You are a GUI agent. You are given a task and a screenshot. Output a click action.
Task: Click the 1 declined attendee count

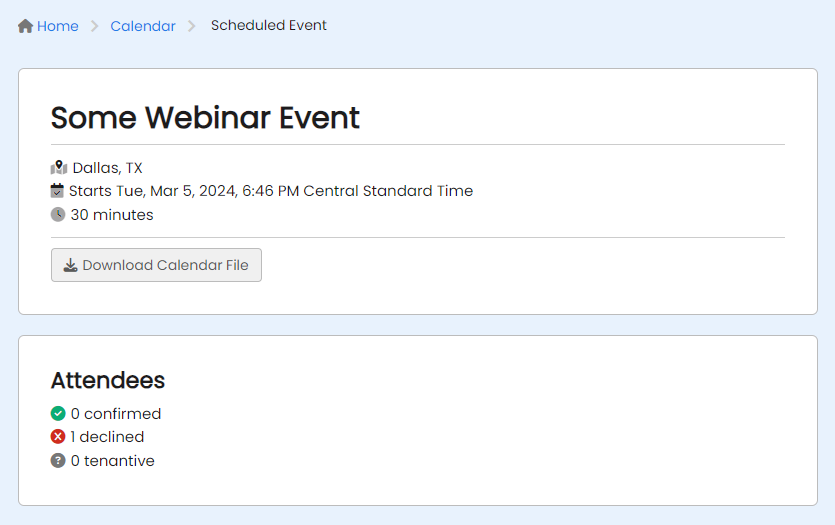[107, 436]
